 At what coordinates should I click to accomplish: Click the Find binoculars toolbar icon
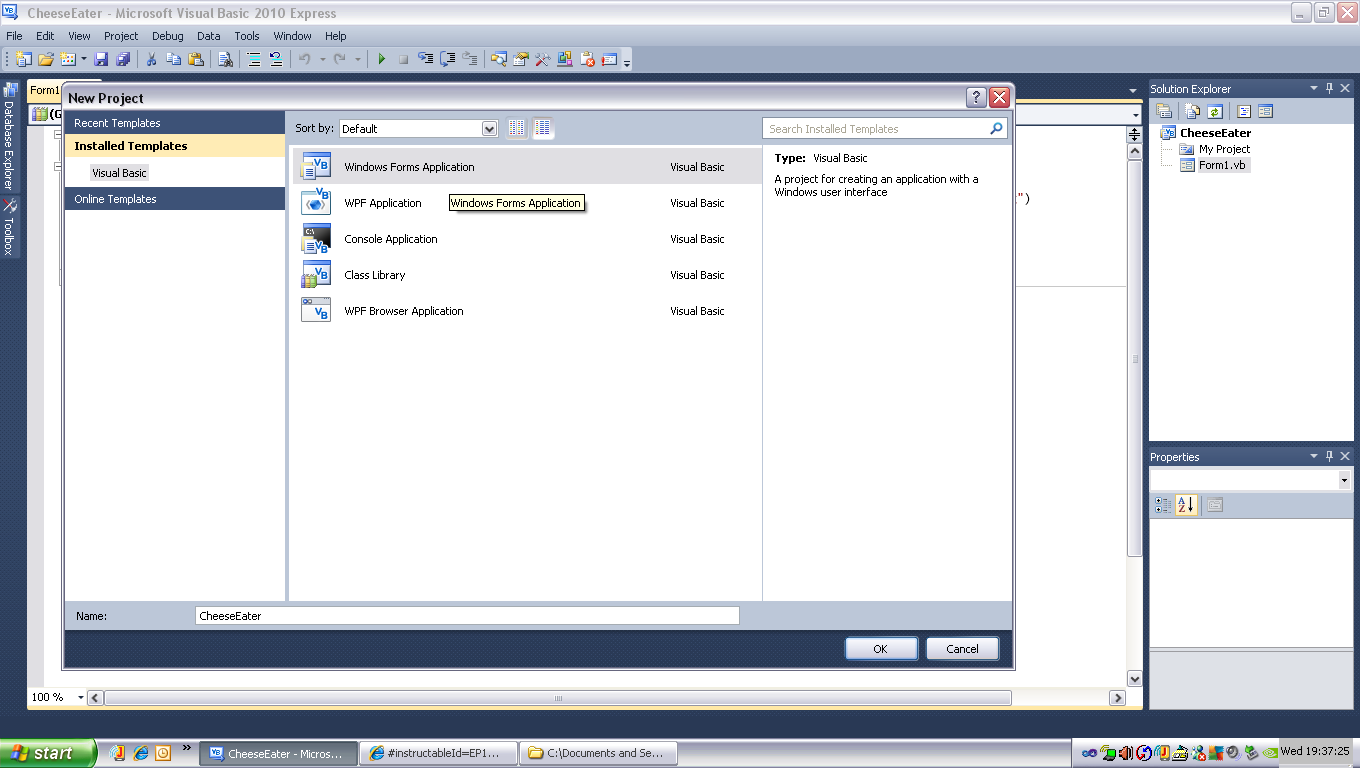point(225,60)
